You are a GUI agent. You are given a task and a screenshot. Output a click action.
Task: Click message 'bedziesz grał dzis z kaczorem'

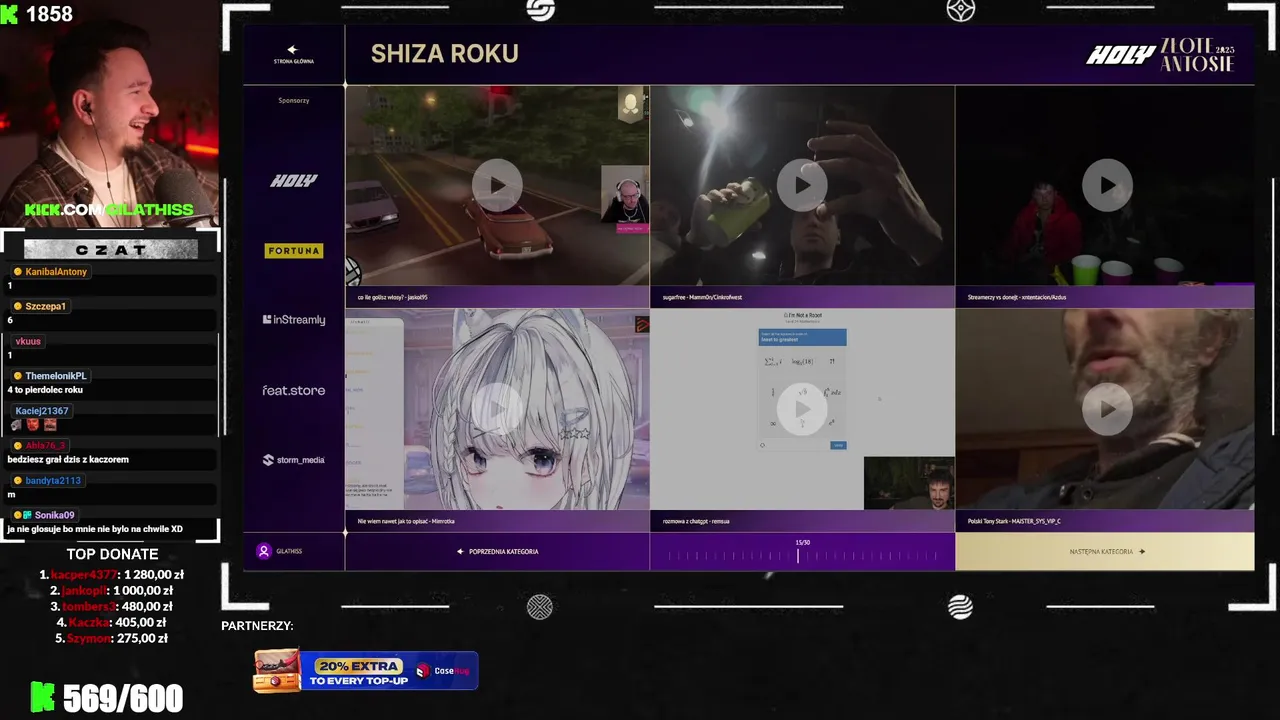(x=68, y=459)
